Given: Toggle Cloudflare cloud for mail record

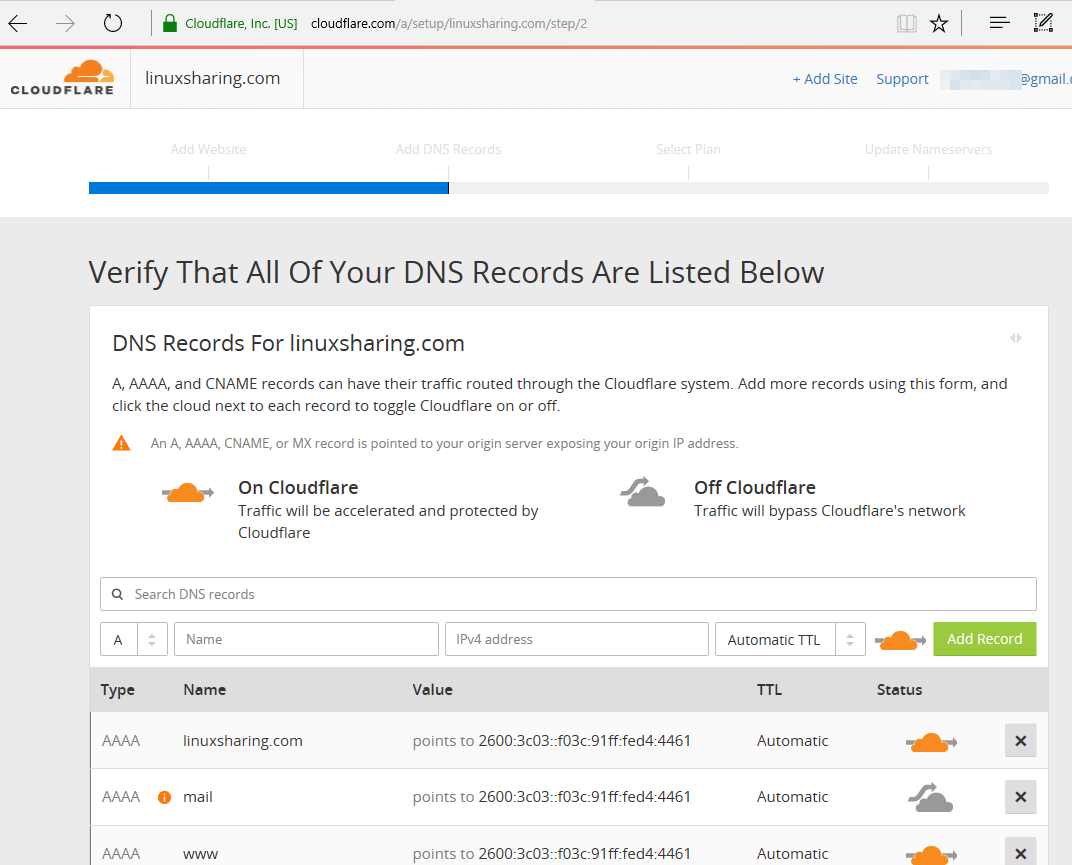Looking at the screenshot, I should click(931, 797).
